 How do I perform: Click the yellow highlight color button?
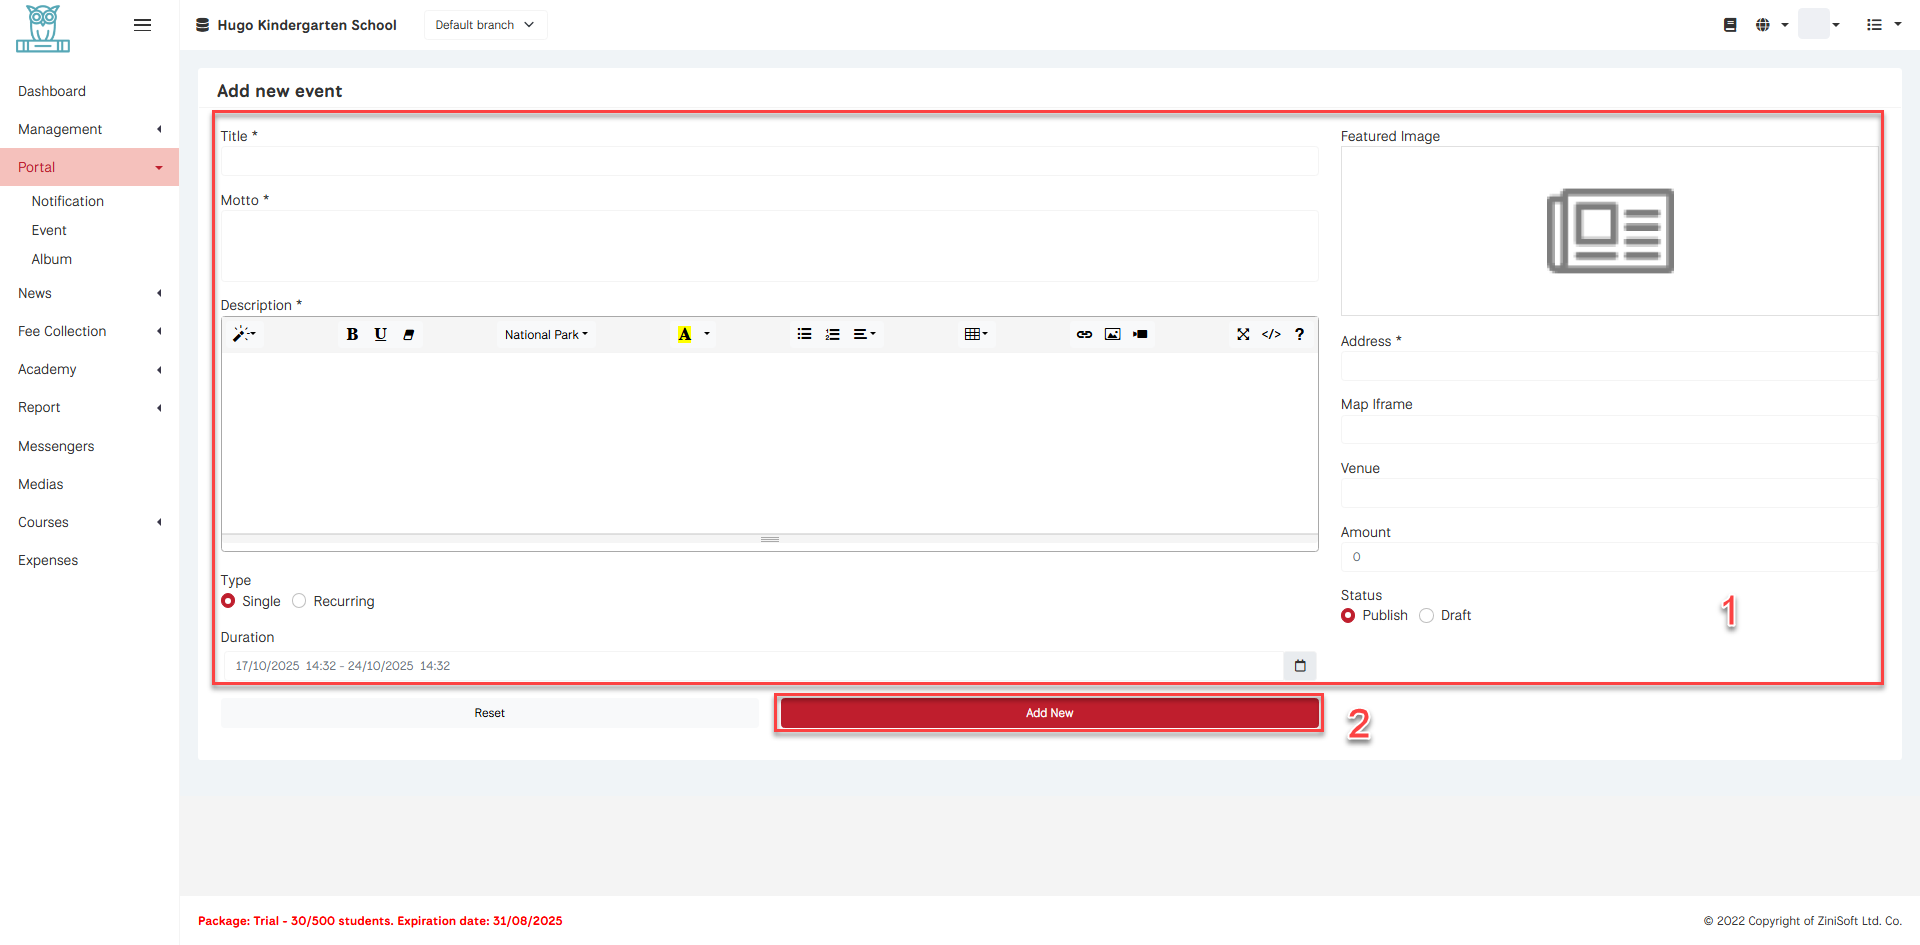point(684,335)
